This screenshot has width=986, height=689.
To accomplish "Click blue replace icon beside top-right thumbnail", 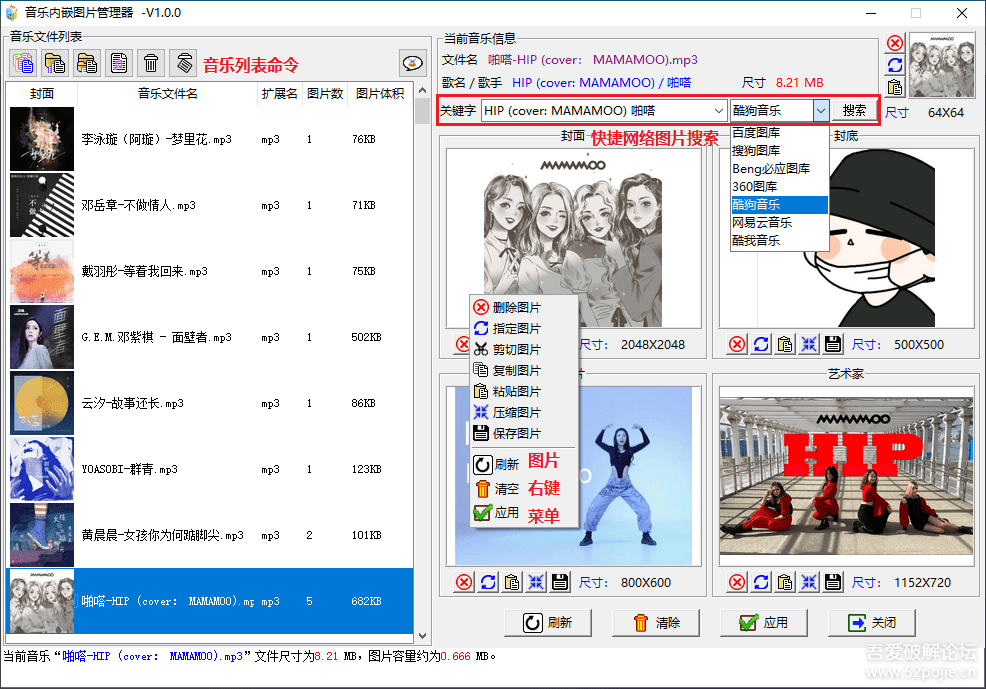I will tap(895, 65).
